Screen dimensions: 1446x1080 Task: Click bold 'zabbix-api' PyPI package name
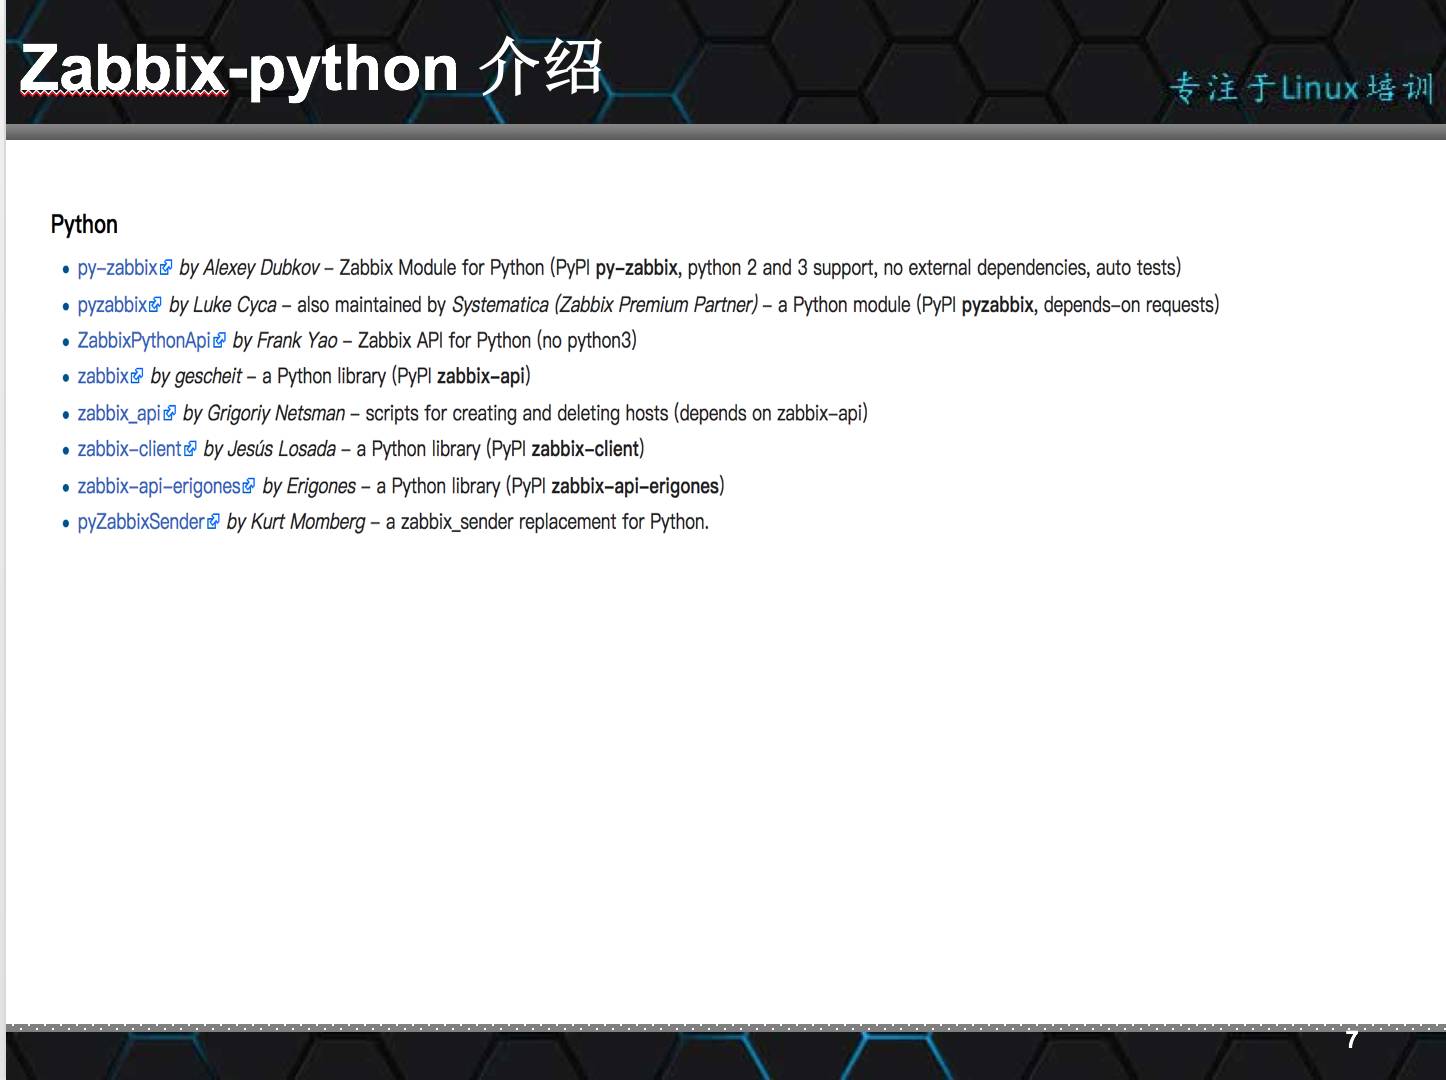[x=481, y=377]
